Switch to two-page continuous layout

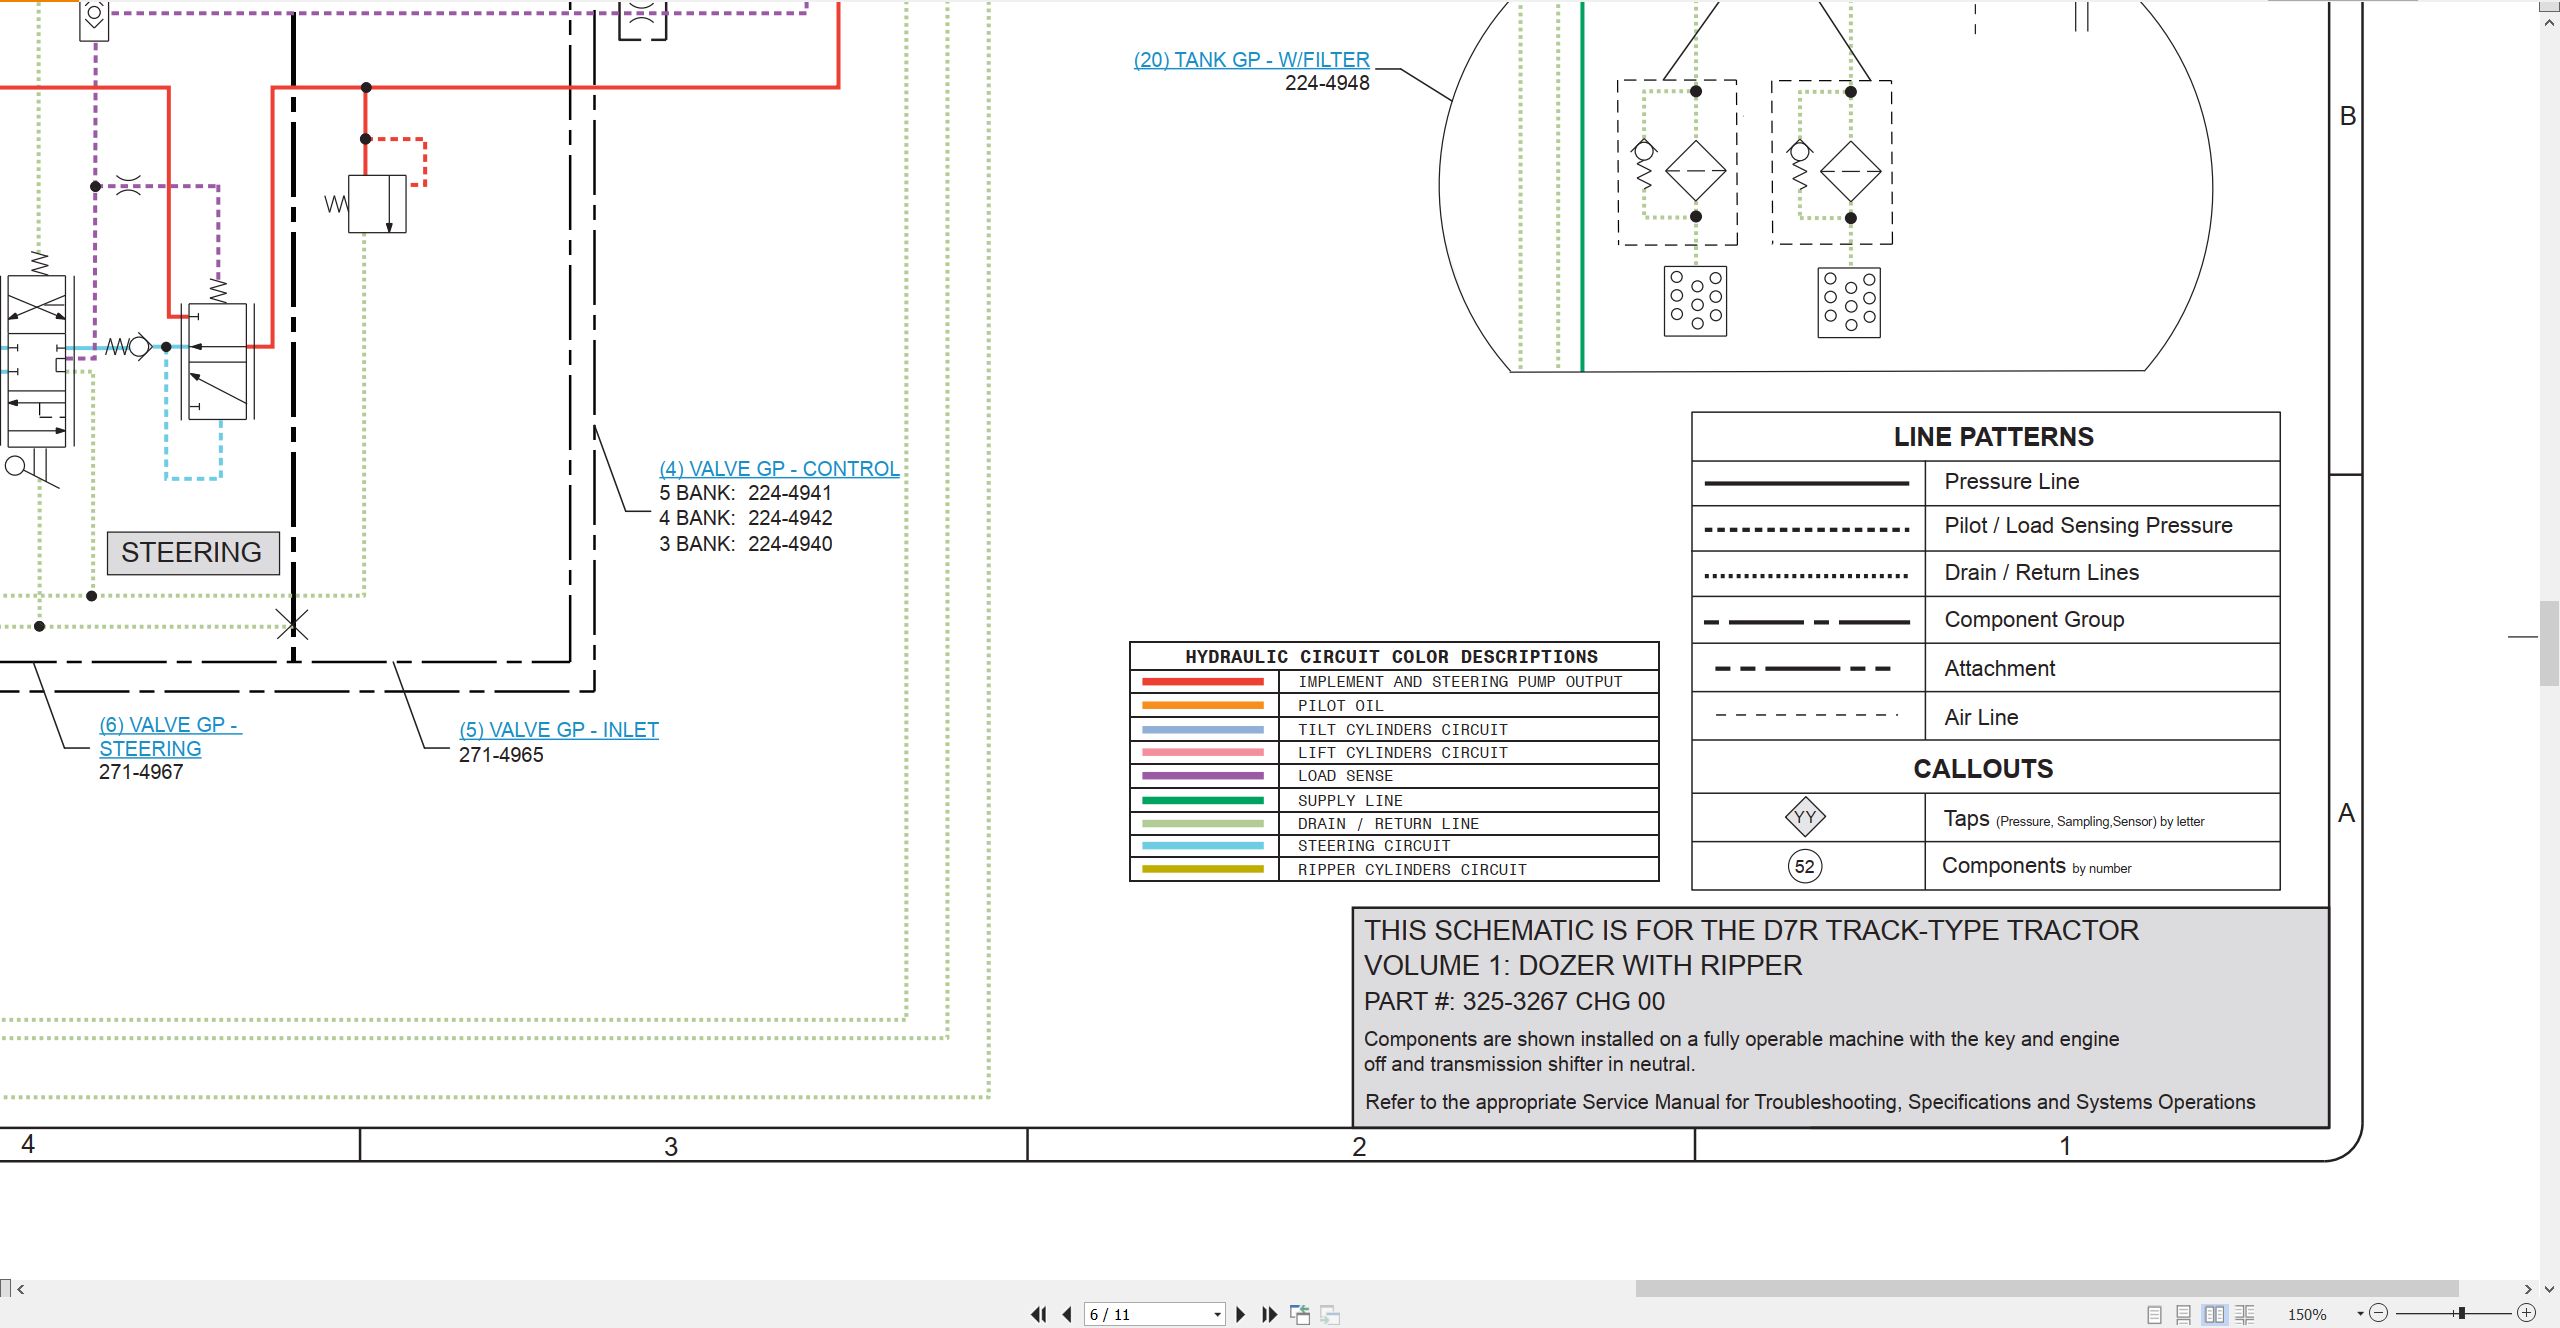click(x=2245, y=1314)
